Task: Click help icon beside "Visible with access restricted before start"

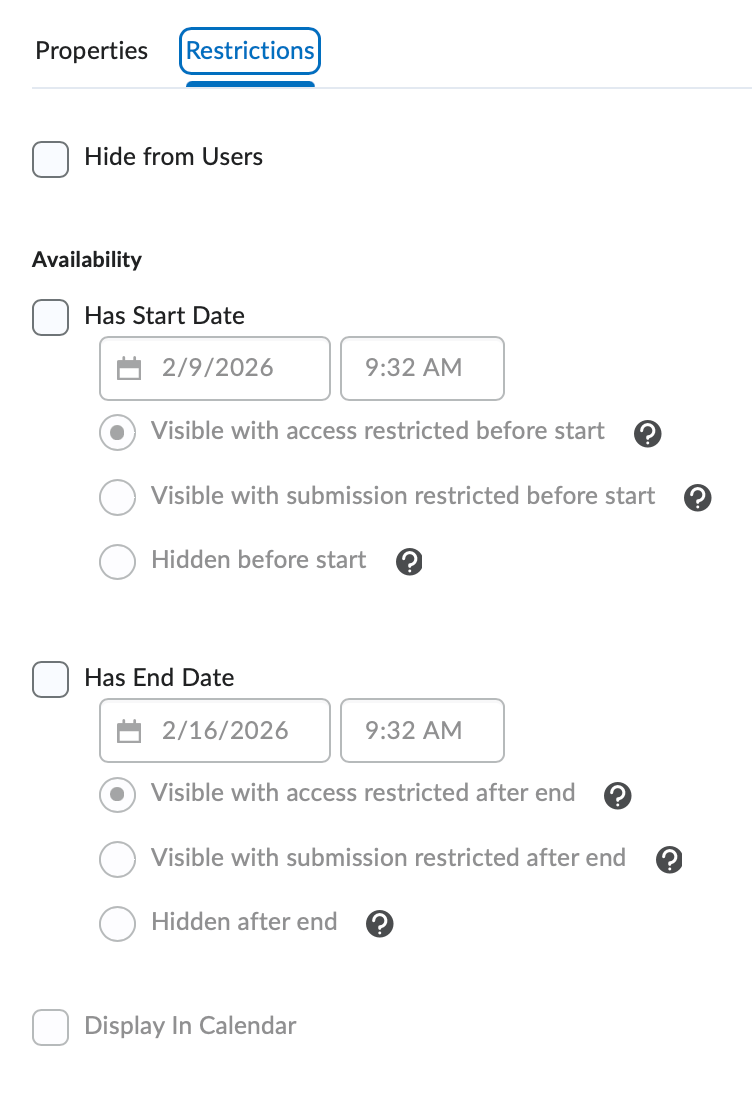Action: click(x=647, y=434)
